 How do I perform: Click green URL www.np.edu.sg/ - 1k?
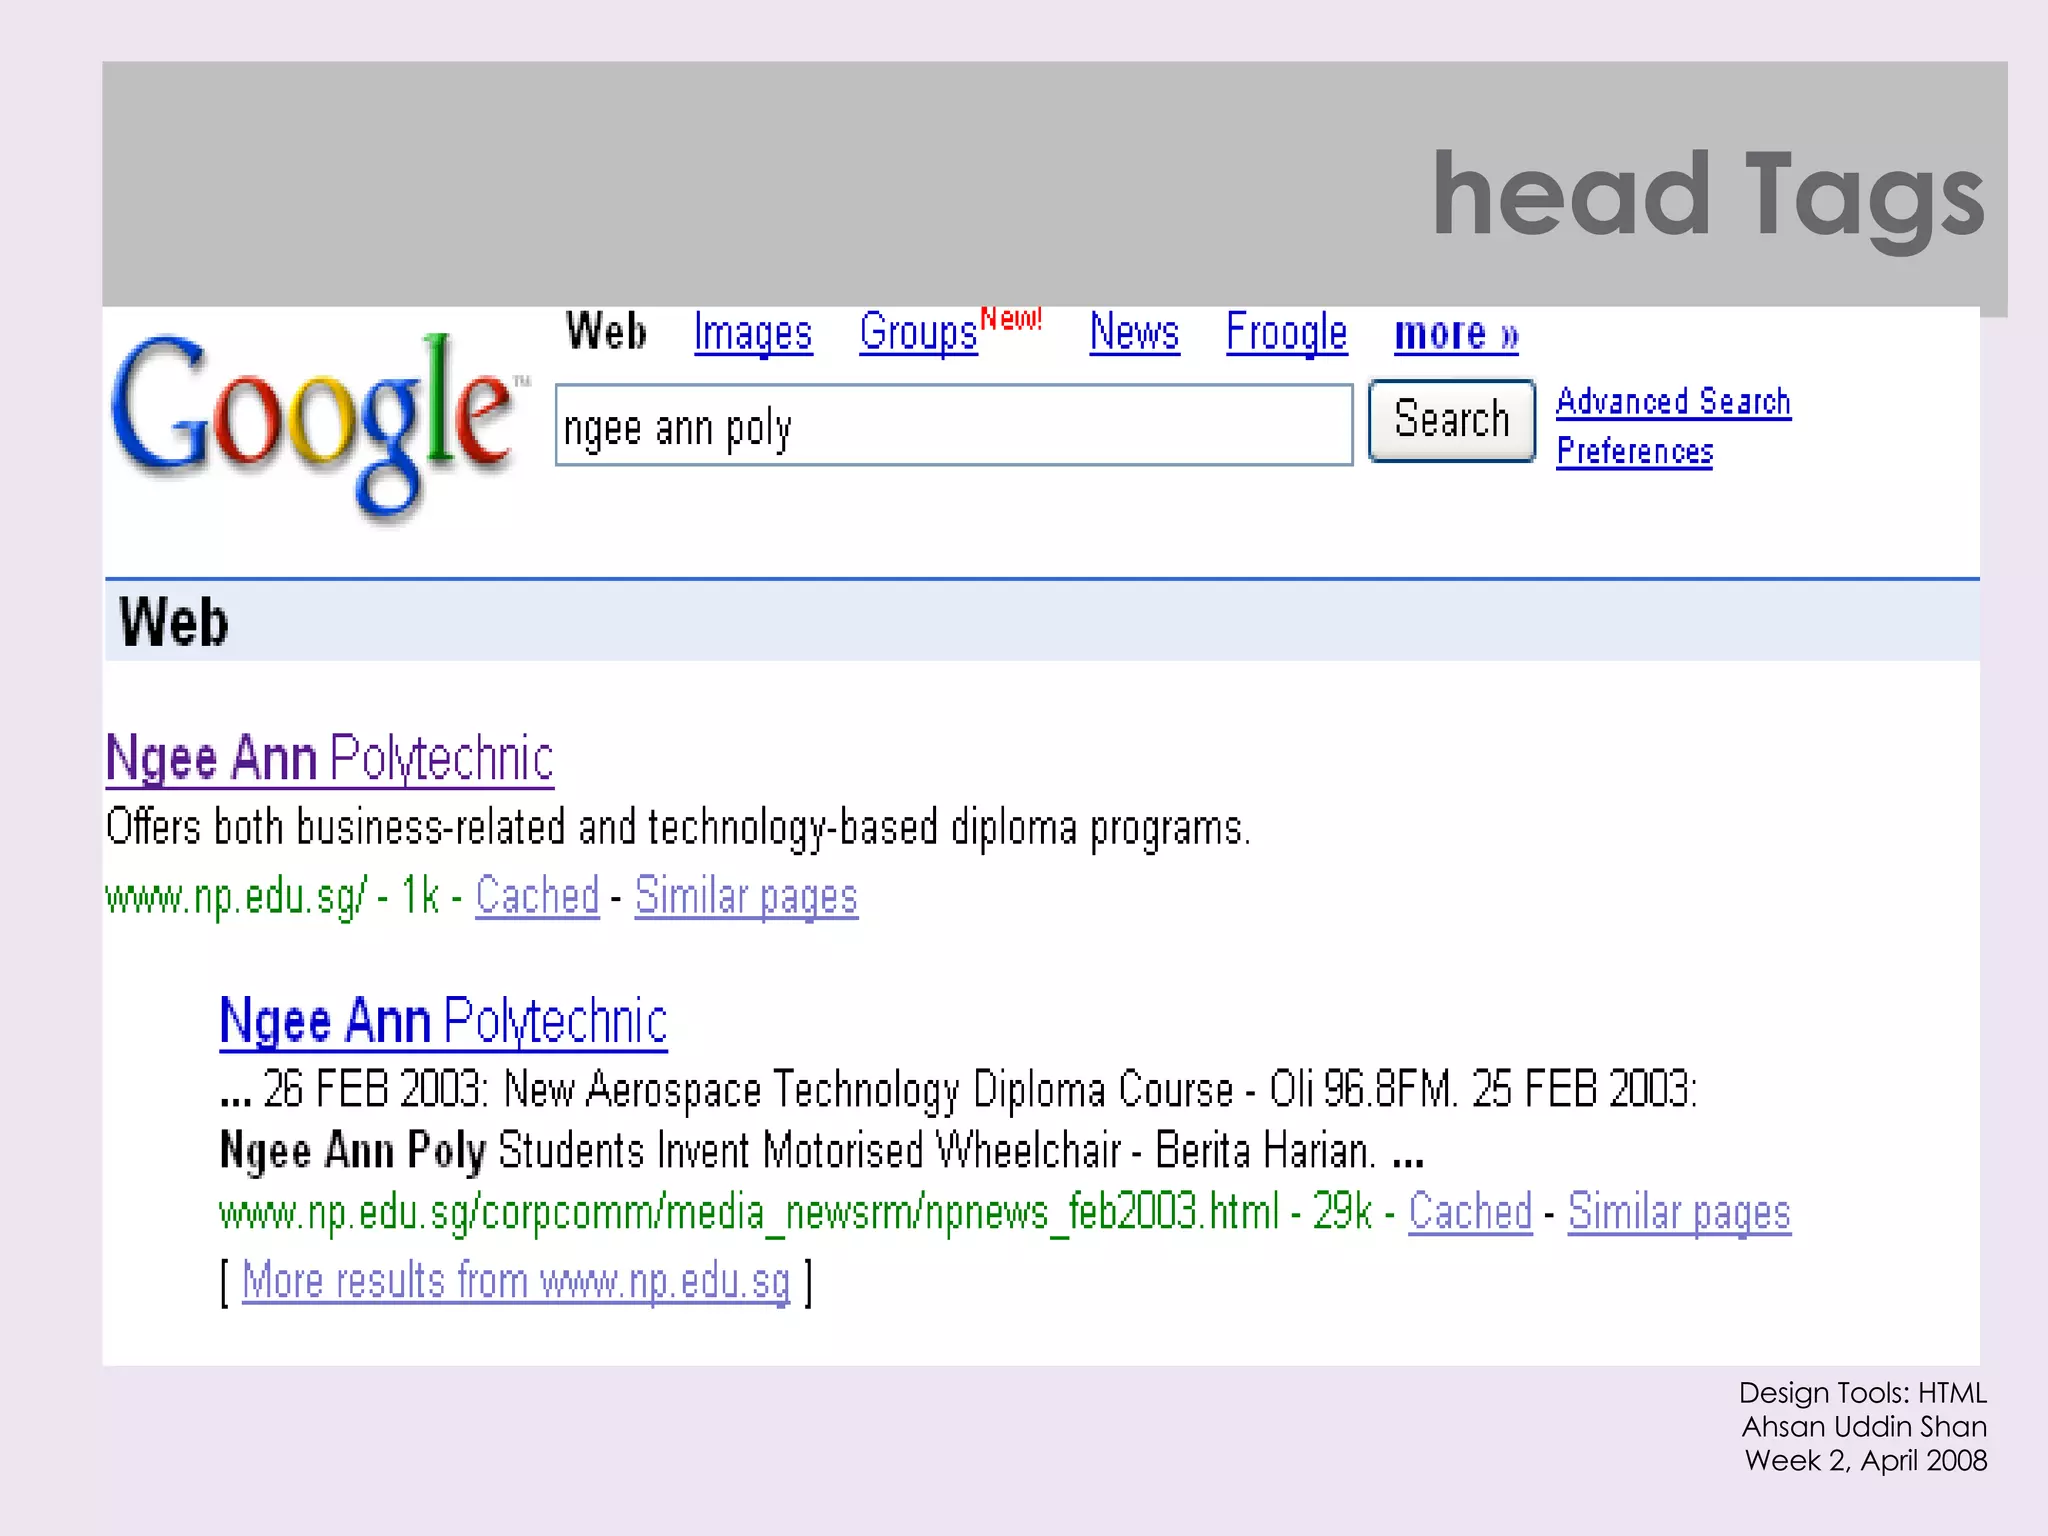(272, 896)
